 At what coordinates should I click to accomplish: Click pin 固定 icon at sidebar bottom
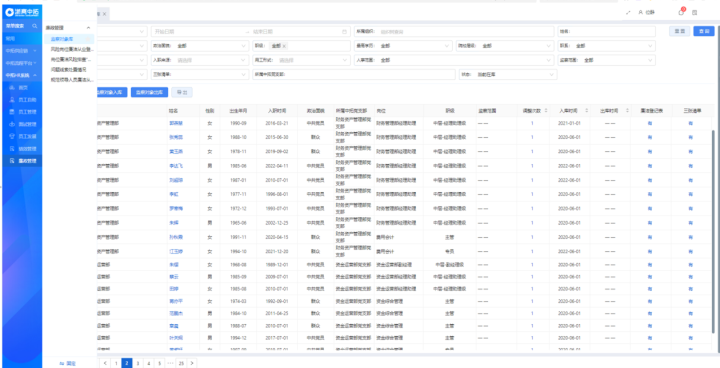62,363
